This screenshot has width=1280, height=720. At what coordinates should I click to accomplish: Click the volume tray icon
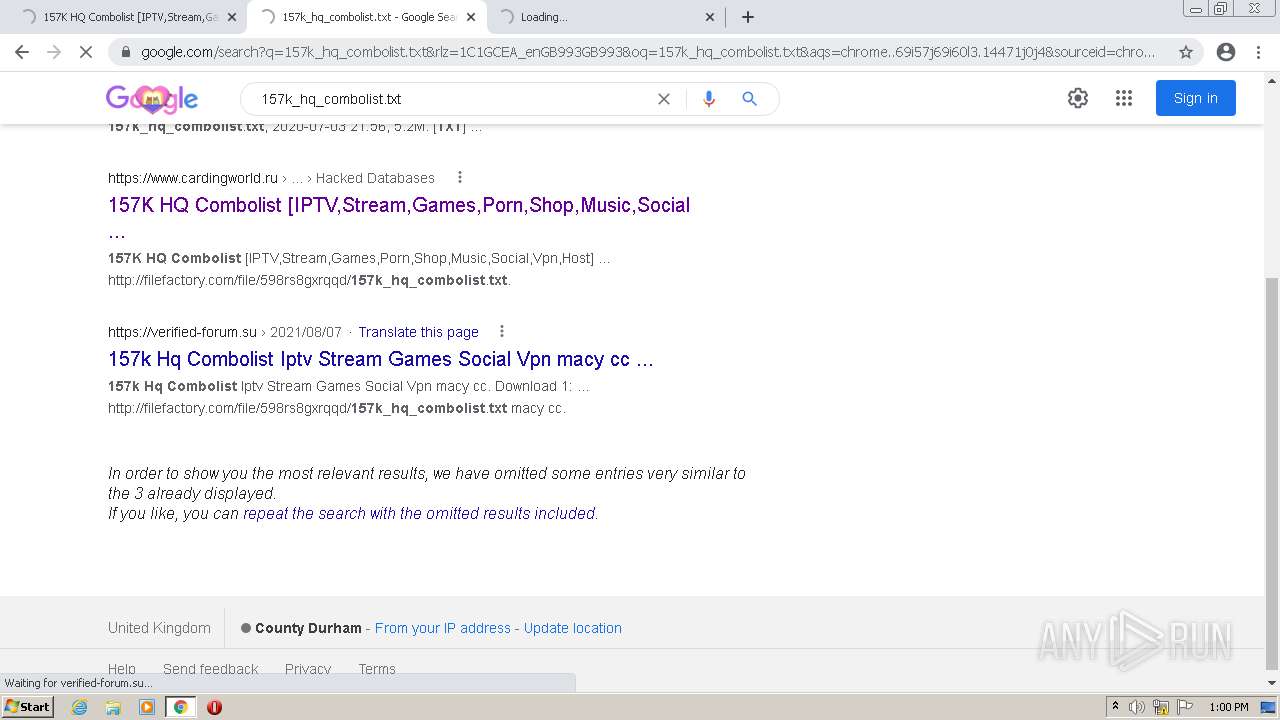(1137, 707)
